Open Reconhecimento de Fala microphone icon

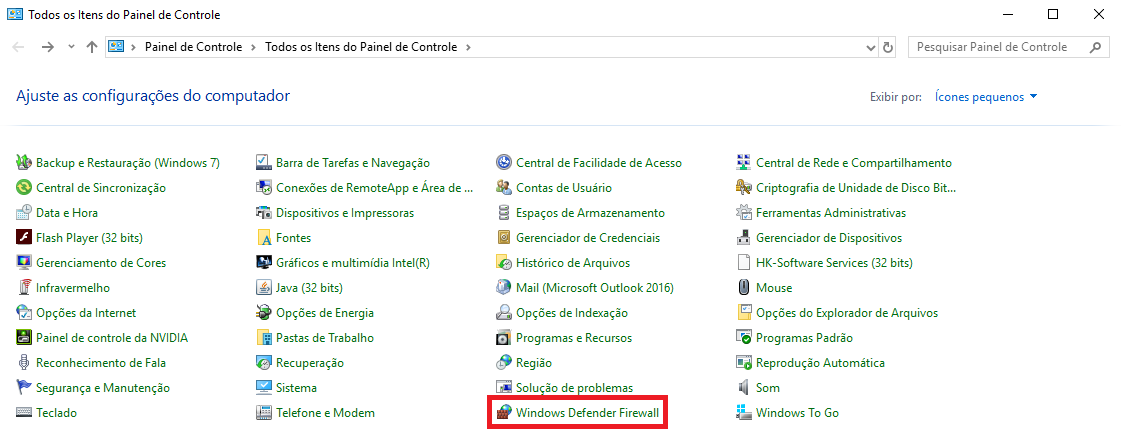[24, 363]
